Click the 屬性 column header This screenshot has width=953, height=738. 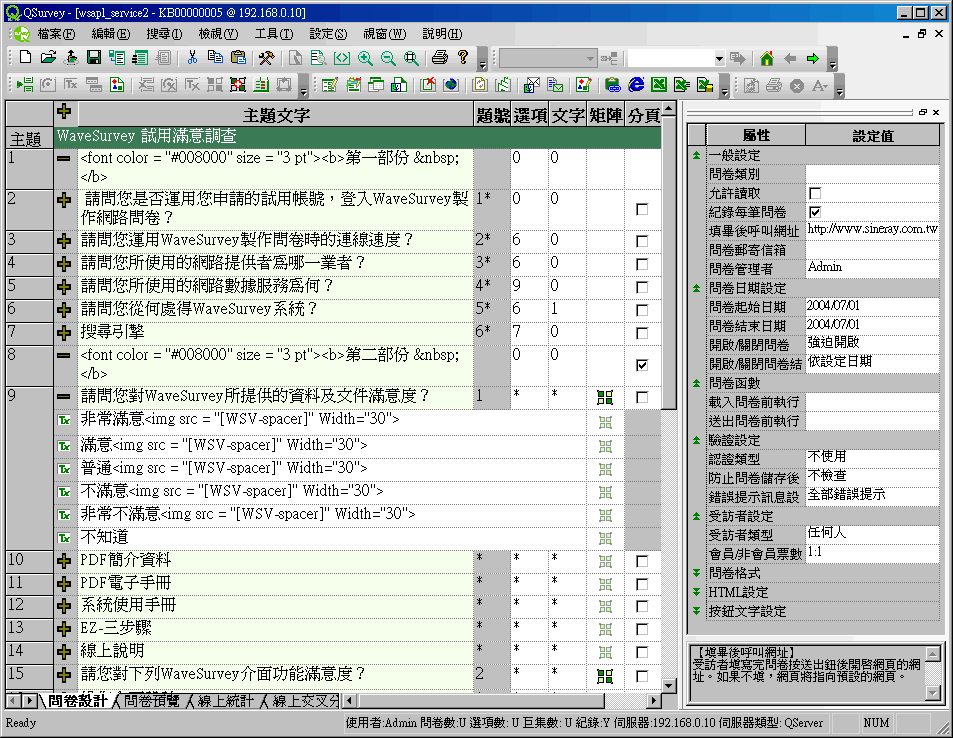756,136
